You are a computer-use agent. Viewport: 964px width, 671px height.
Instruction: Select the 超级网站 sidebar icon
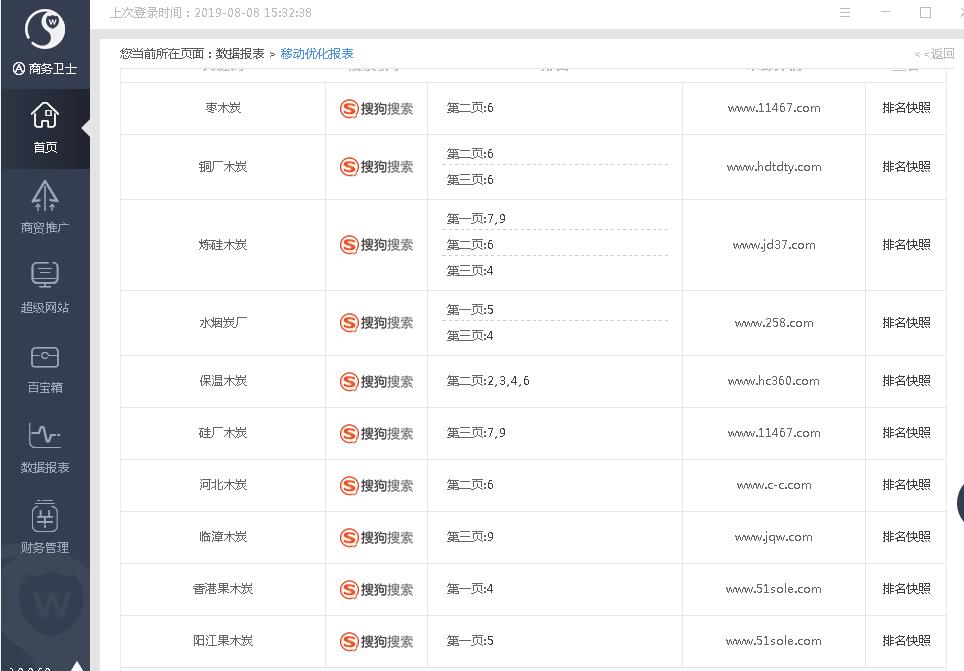pos(45,287)
